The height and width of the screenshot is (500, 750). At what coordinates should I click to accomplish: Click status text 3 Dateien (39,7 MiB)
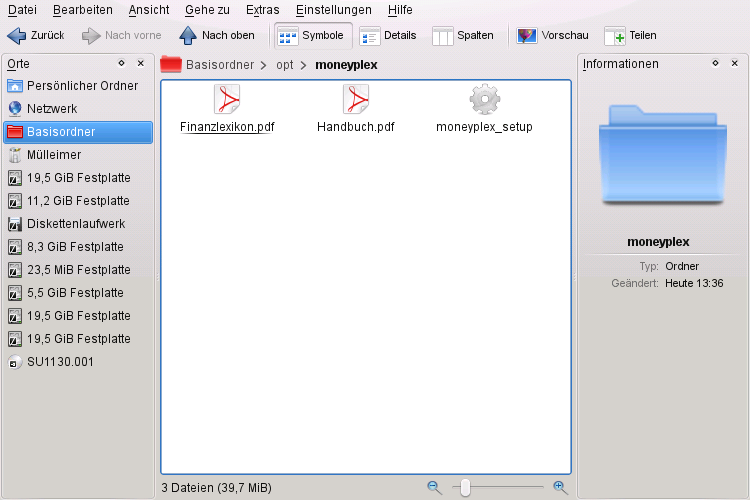pyautogui.click(x=216, y=488)
